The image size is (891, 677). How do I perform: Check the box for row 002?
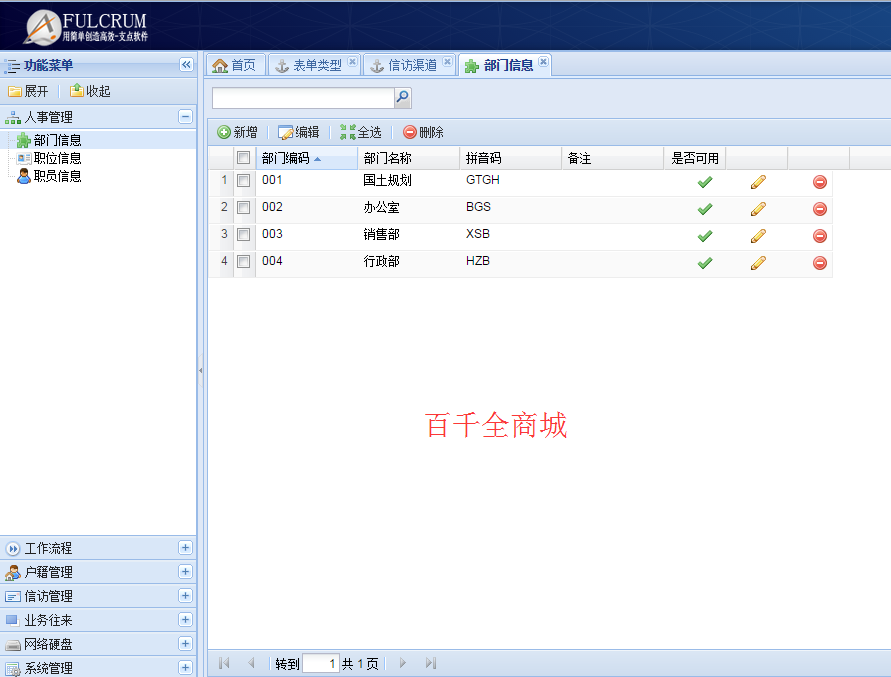tap(243, 207)
